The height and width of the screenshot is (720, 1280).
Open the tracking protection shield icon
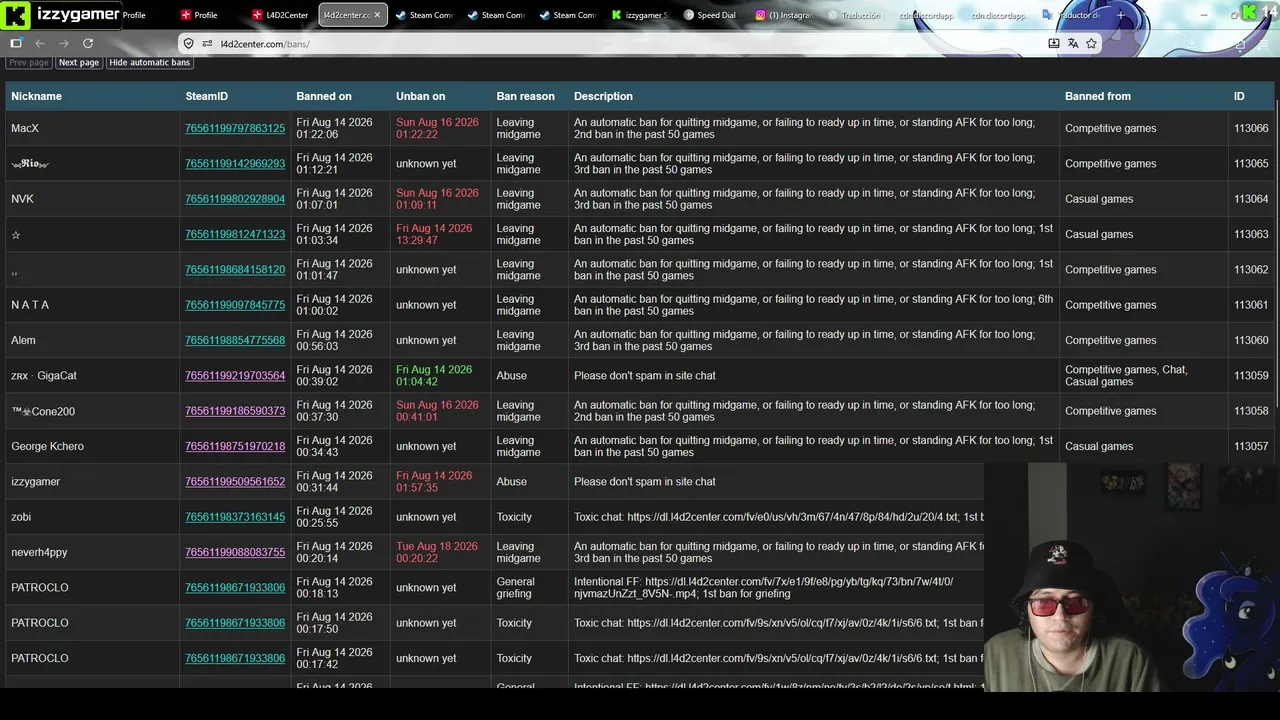[x=188, y=44]
